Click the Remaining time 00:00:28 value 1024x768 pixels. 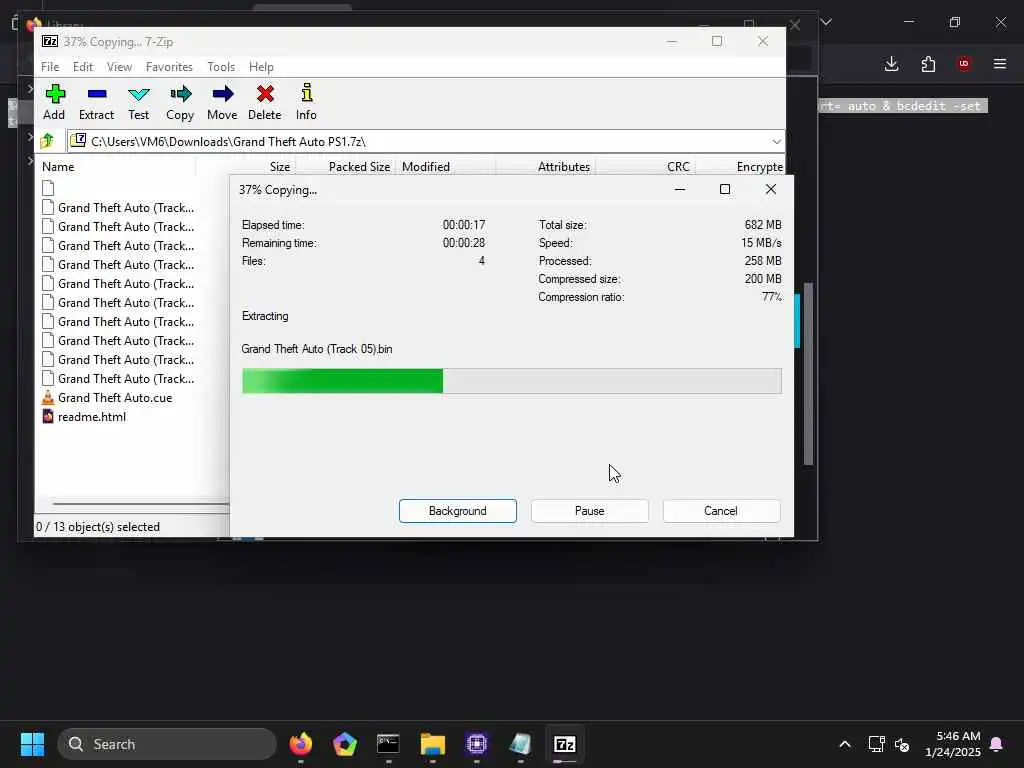(x=464, y=243)
